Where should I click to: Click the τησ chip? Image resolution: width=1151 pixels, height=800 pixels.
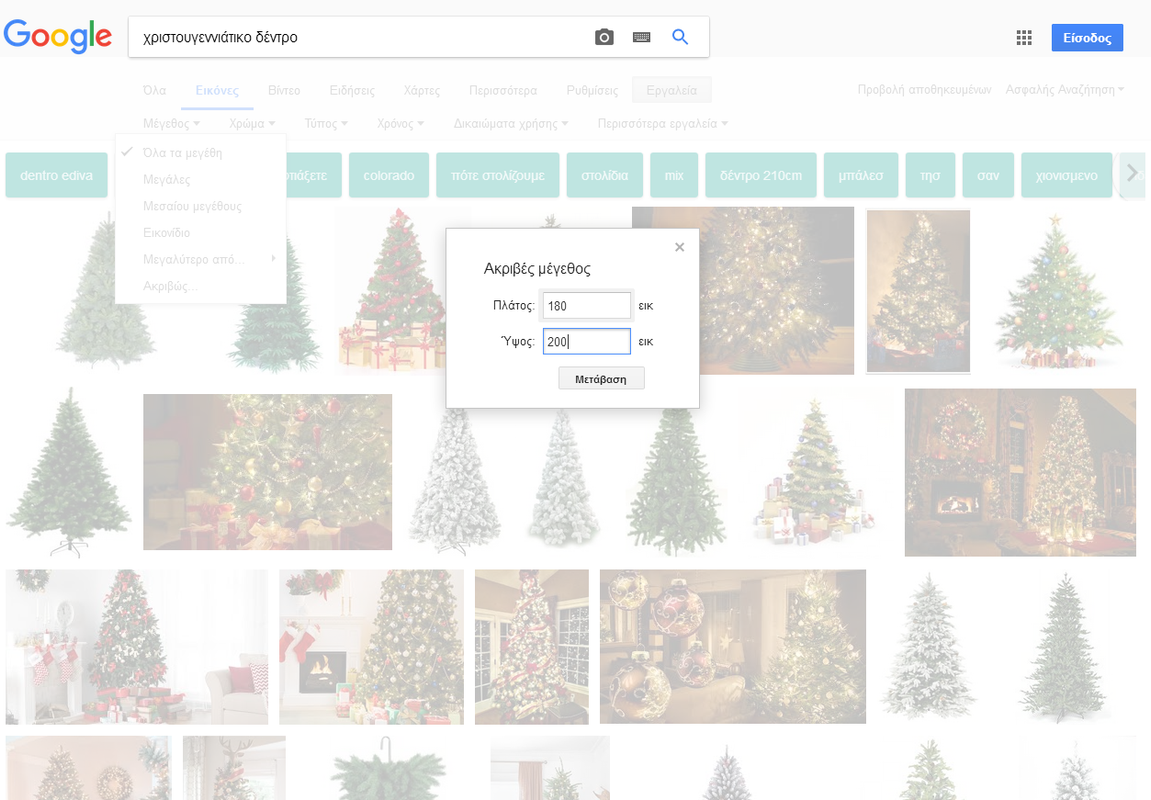[x=930, y=175]
